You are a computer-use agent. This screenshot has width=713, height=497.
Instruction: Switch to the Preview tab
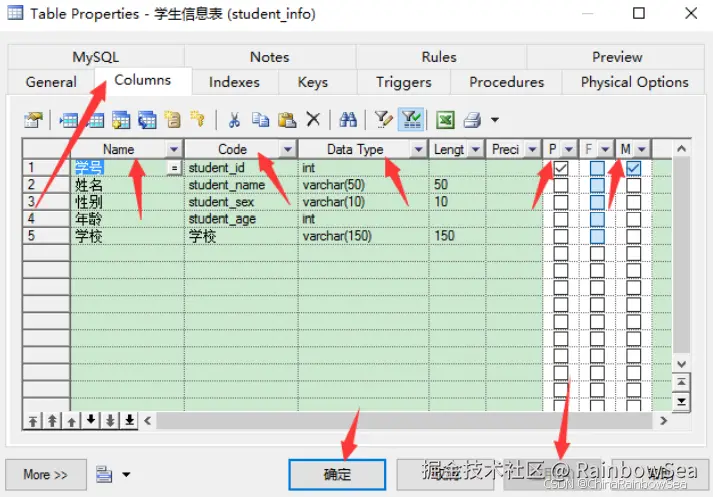pyautogui.click(x=617, y=57)
